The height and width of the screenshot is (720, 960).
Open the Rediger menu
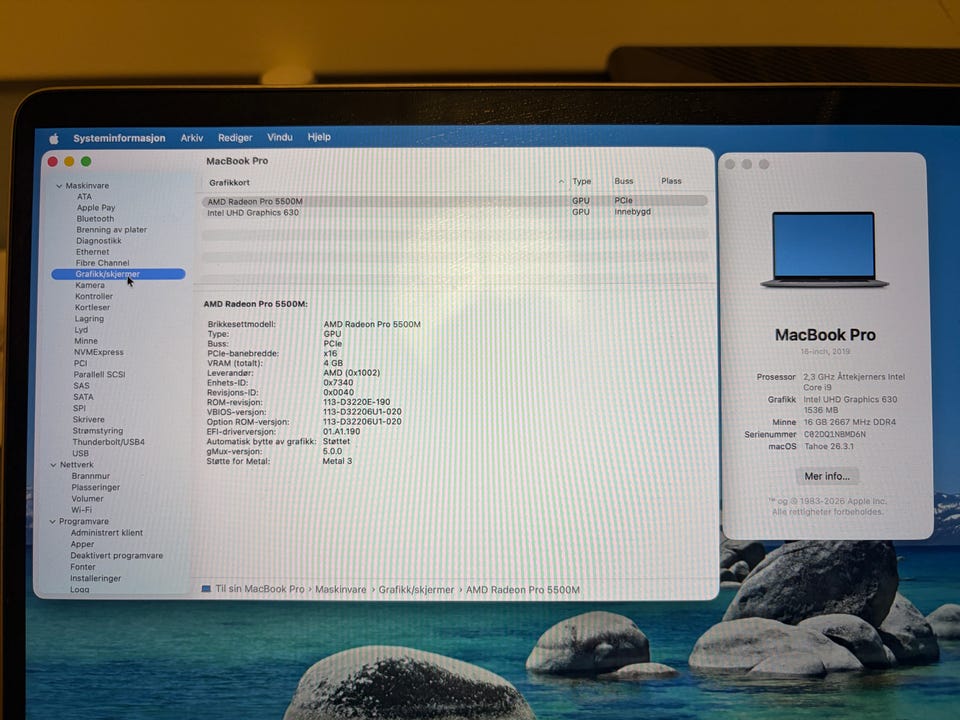pos(235,138)
